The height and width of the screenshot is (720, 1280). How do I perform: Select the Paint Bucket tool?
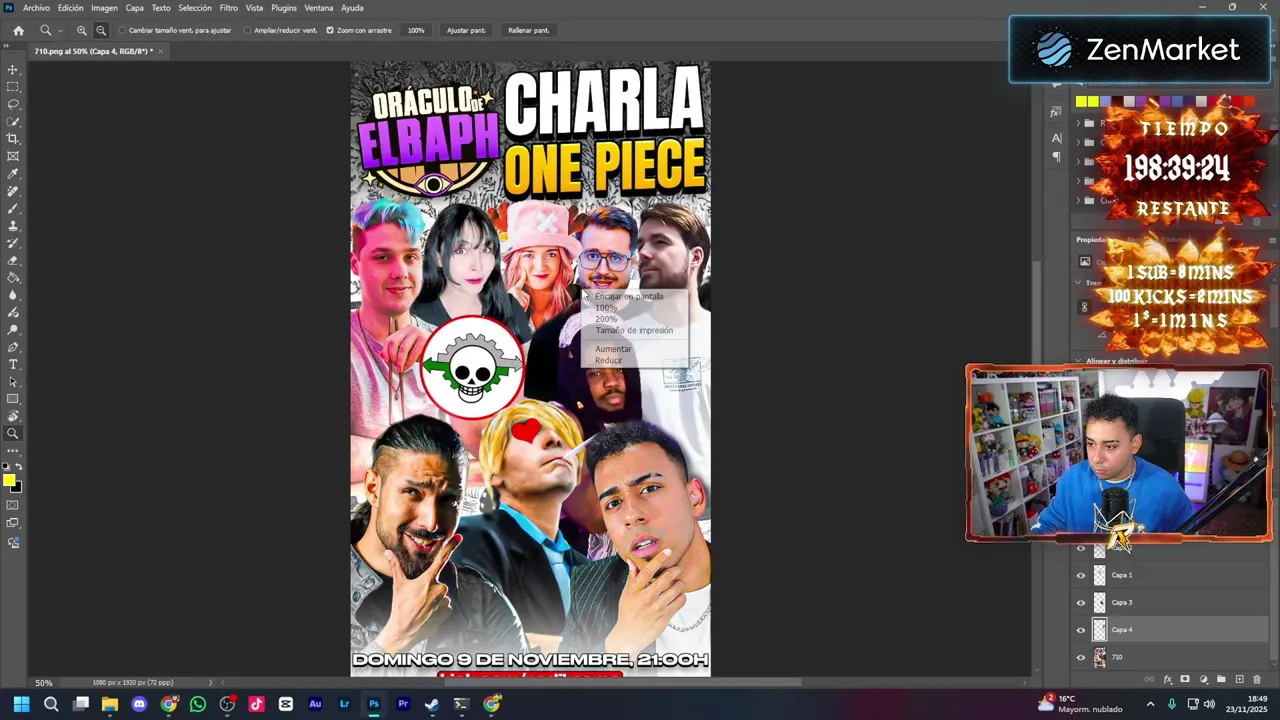click(13, 278)
